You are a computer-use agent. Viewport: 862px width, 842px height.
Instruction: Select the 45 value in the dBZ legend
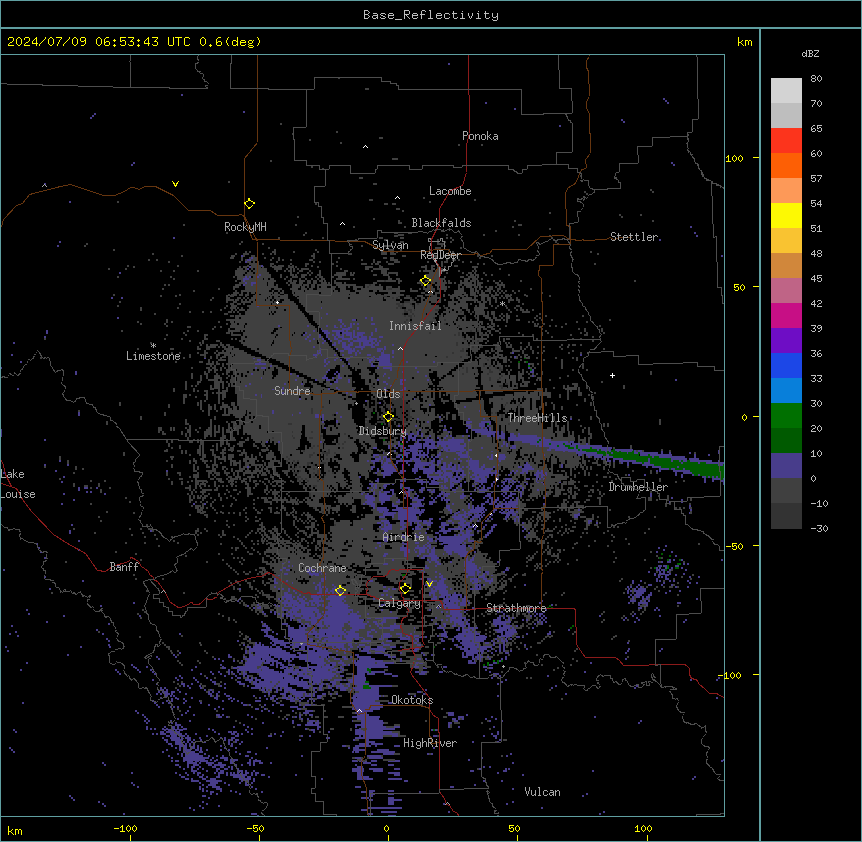tap(816, 279)
